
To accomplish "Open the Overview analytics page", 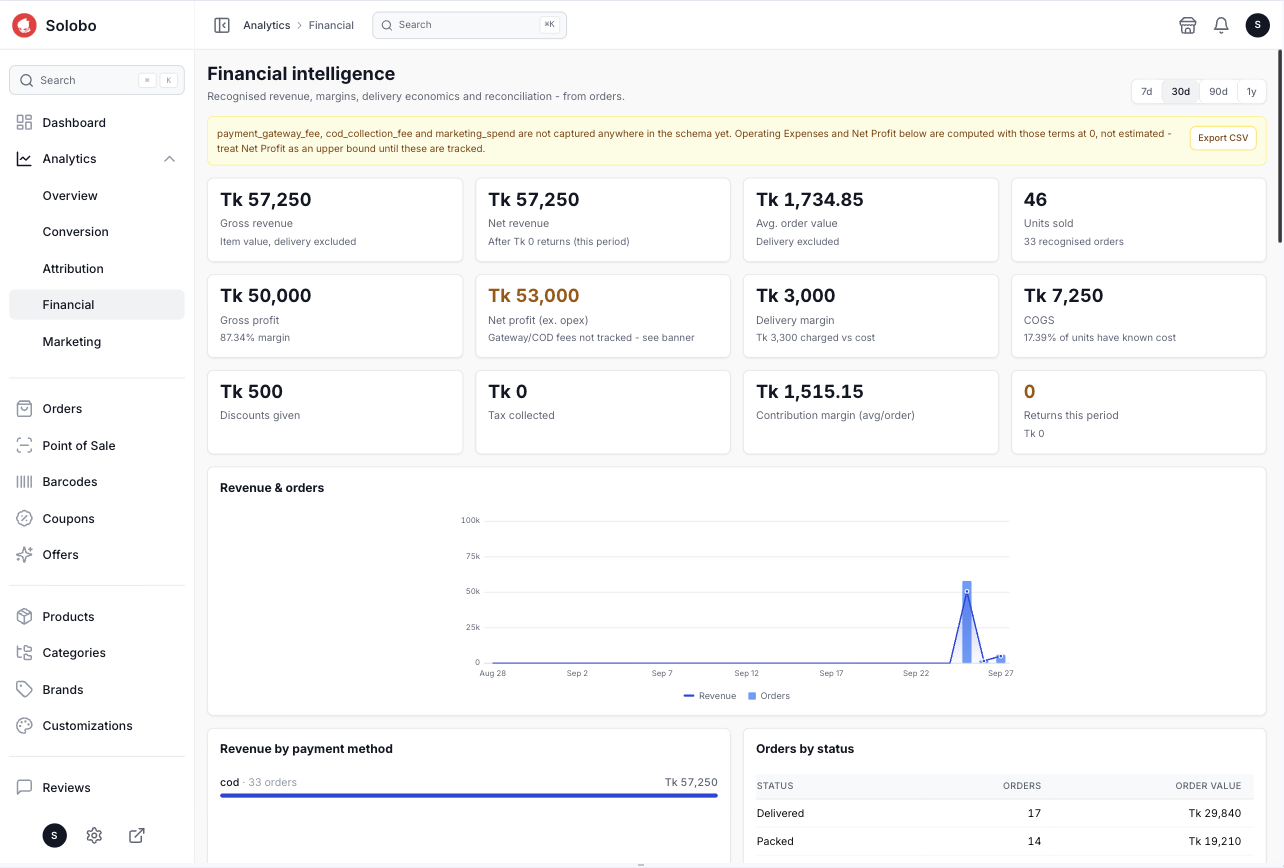I will [97, 196].
